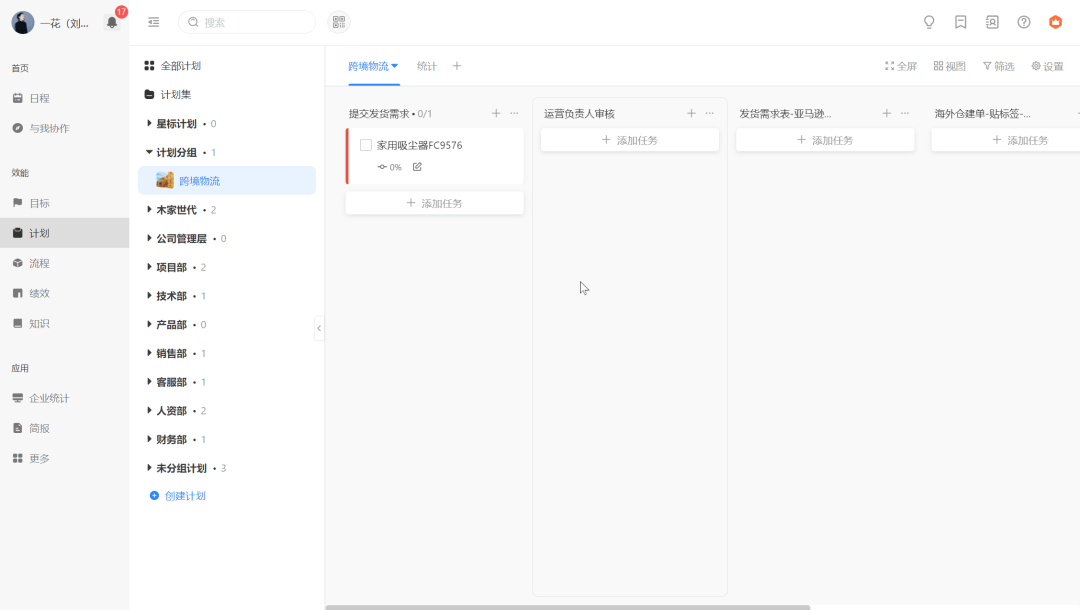The width and height of the screenshot is (1080, 610).
Task: Open 简报 in the sidebar
Action: click(x=65, y=428)
